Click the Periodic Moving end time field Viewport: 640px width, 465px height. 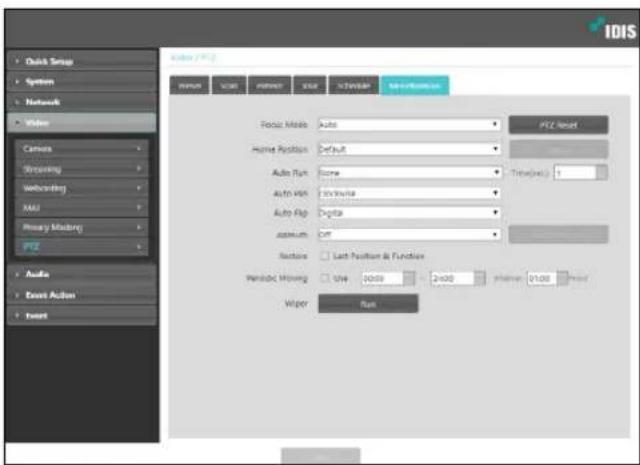[452, 278]
